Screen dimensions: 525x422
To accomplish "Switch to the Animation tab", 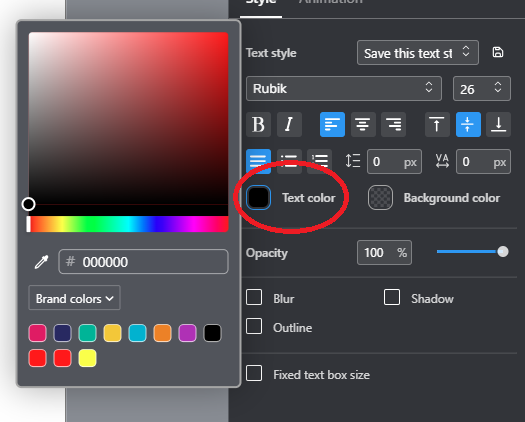I will coord(330,2).
